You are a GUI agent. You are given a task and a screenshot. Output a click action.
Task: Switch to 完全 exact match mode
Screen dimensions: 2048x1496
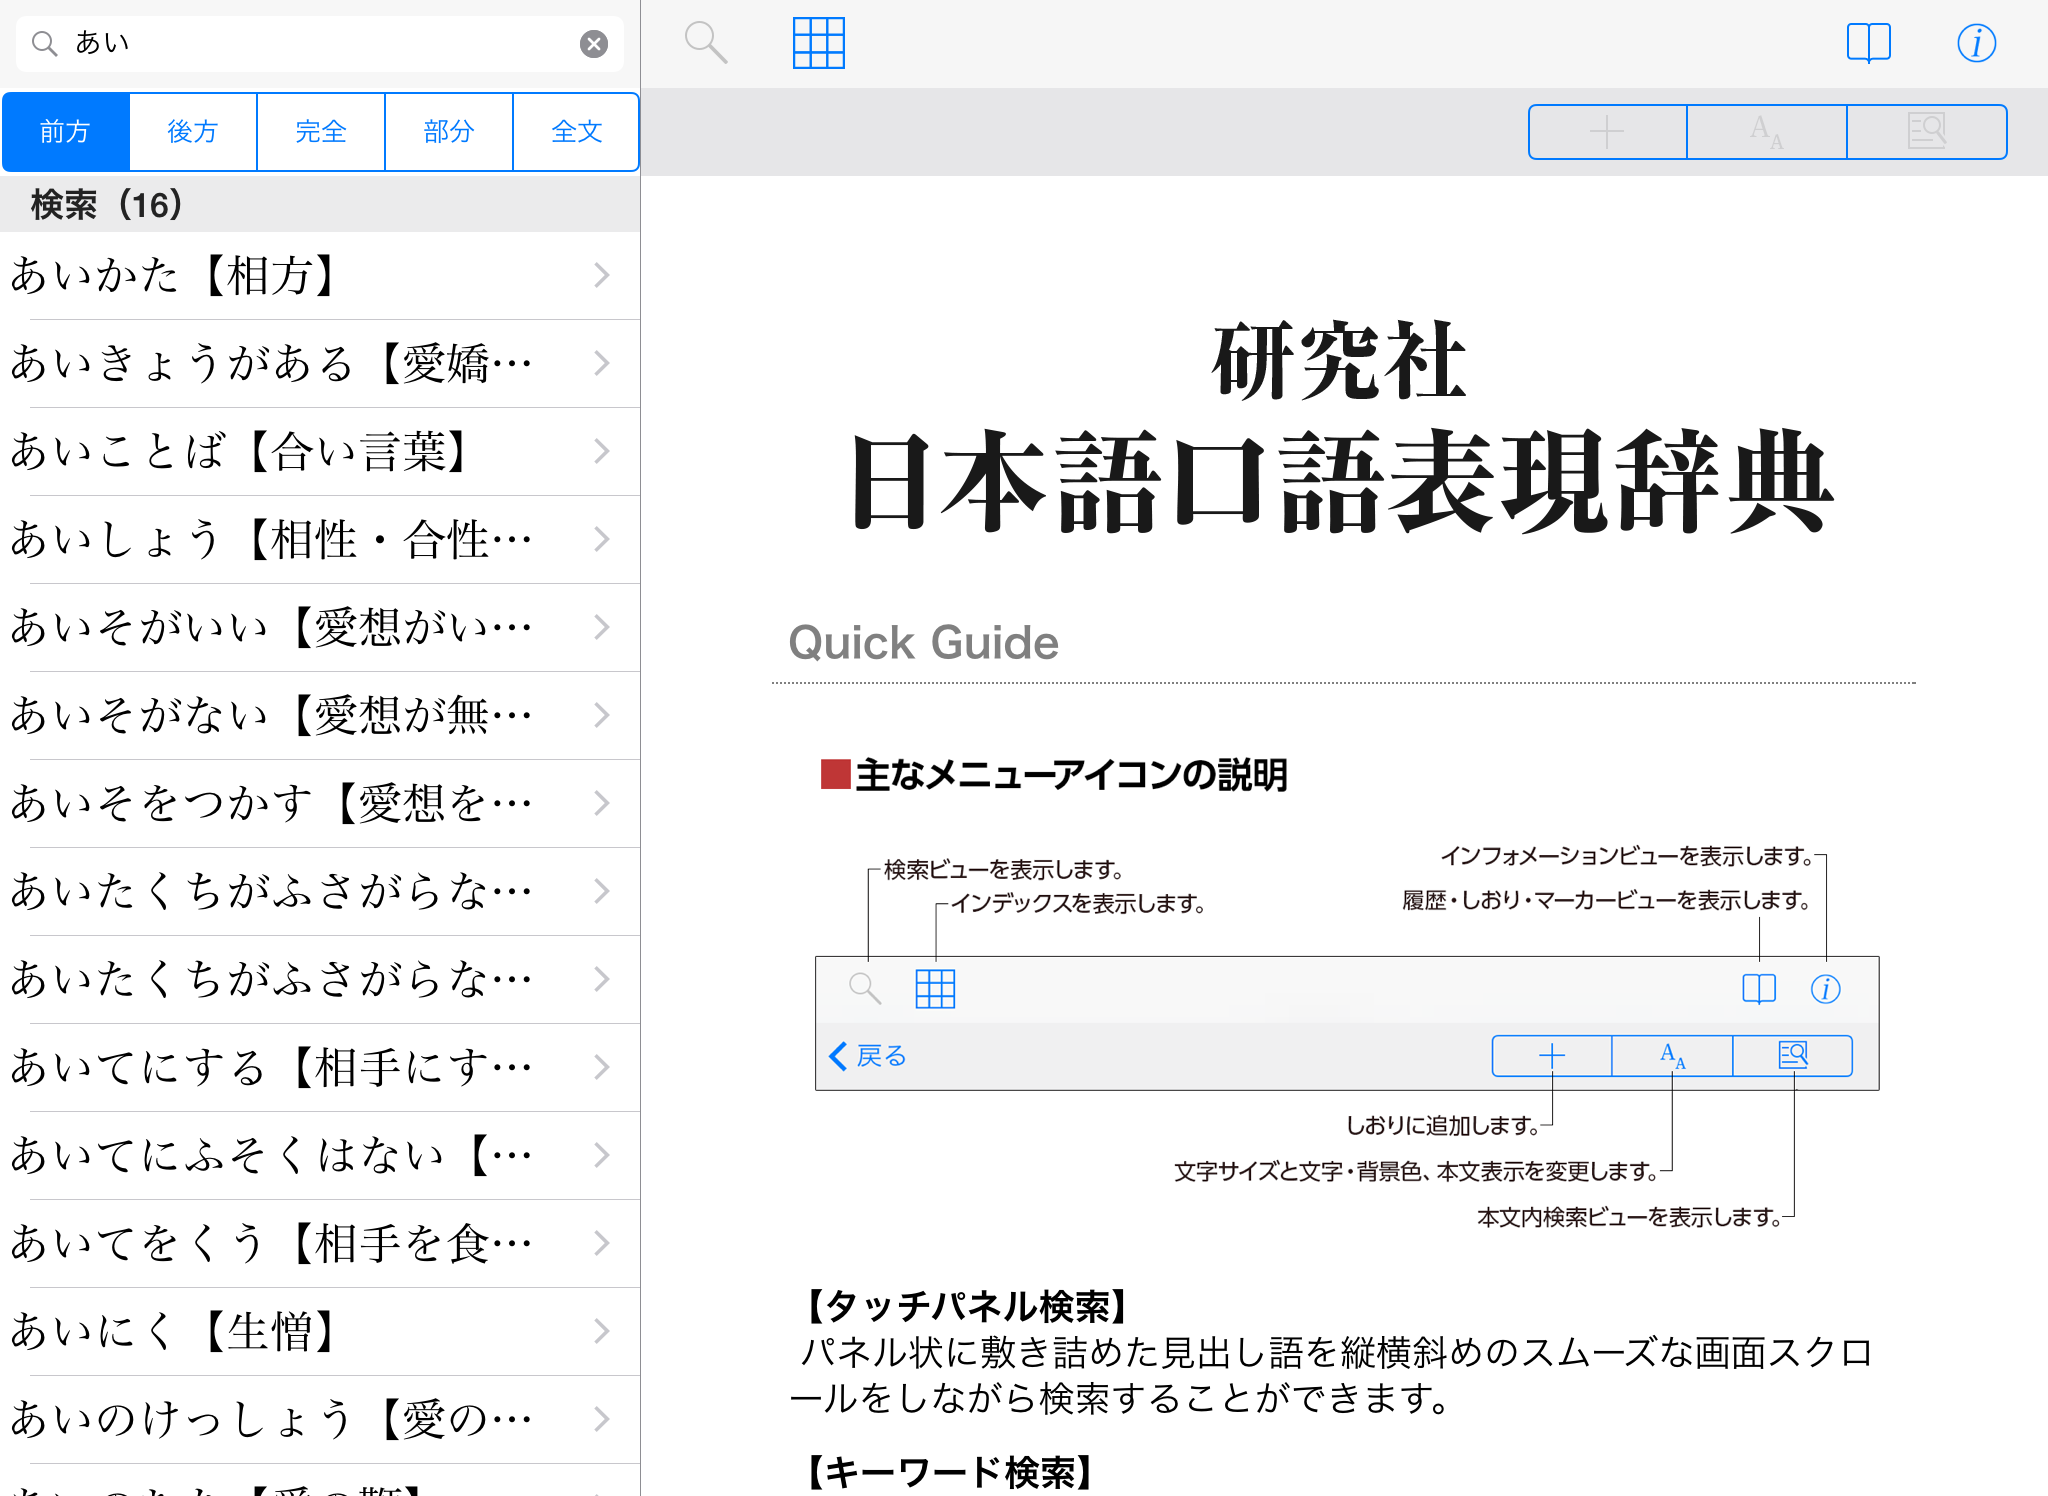click(321, 132)
